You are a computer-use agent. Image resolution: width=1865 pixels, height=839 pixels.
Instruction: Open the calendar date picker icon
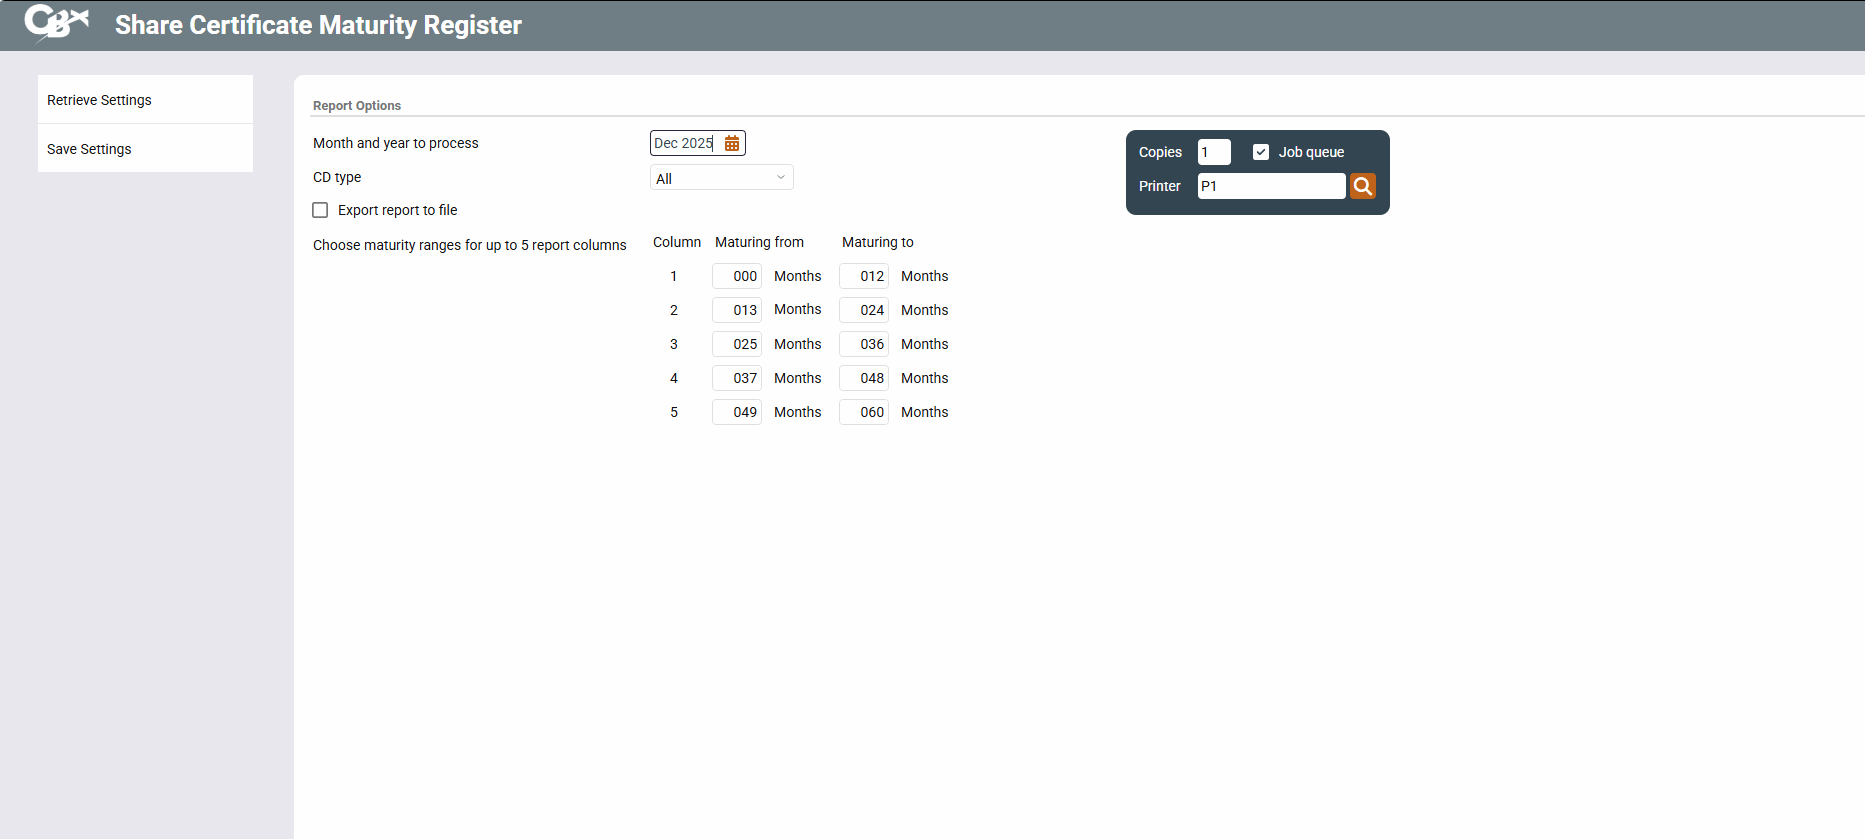point(732,144)
